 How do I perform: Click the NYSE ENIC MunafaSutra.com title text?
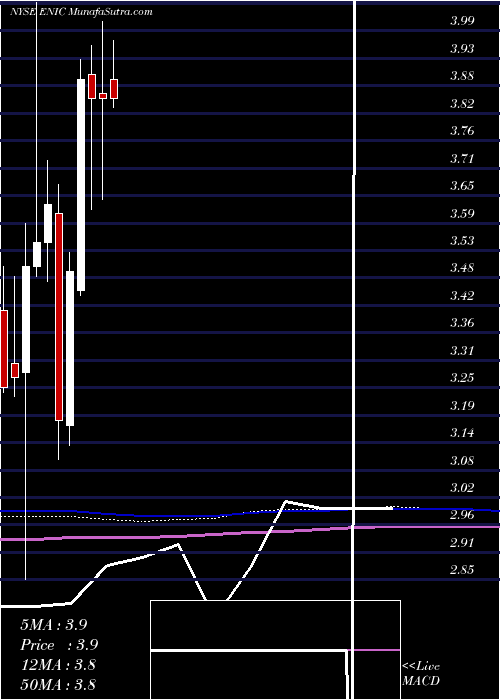[x=81, y=12]
